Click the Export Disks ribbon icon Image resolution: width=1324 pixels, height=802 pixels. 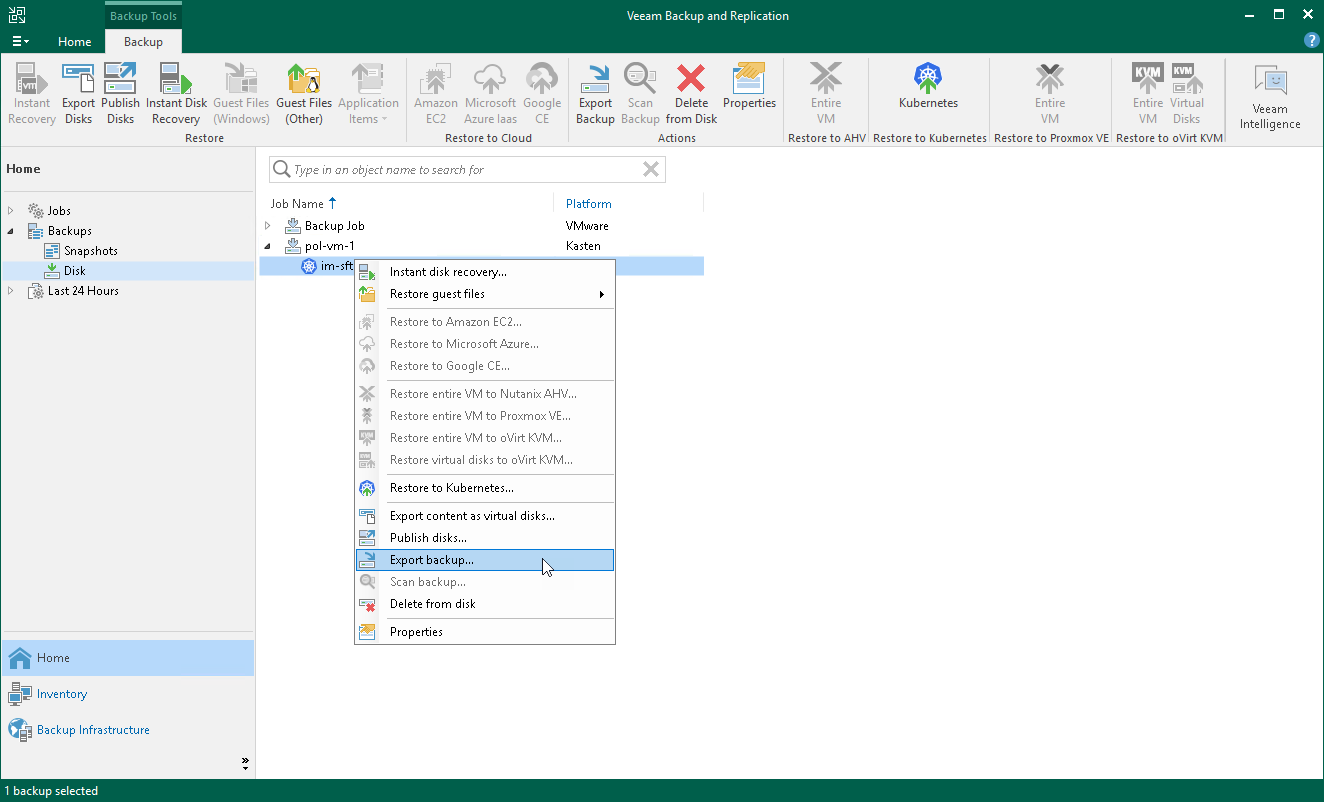pyautogui.click(x=78, y=94)
